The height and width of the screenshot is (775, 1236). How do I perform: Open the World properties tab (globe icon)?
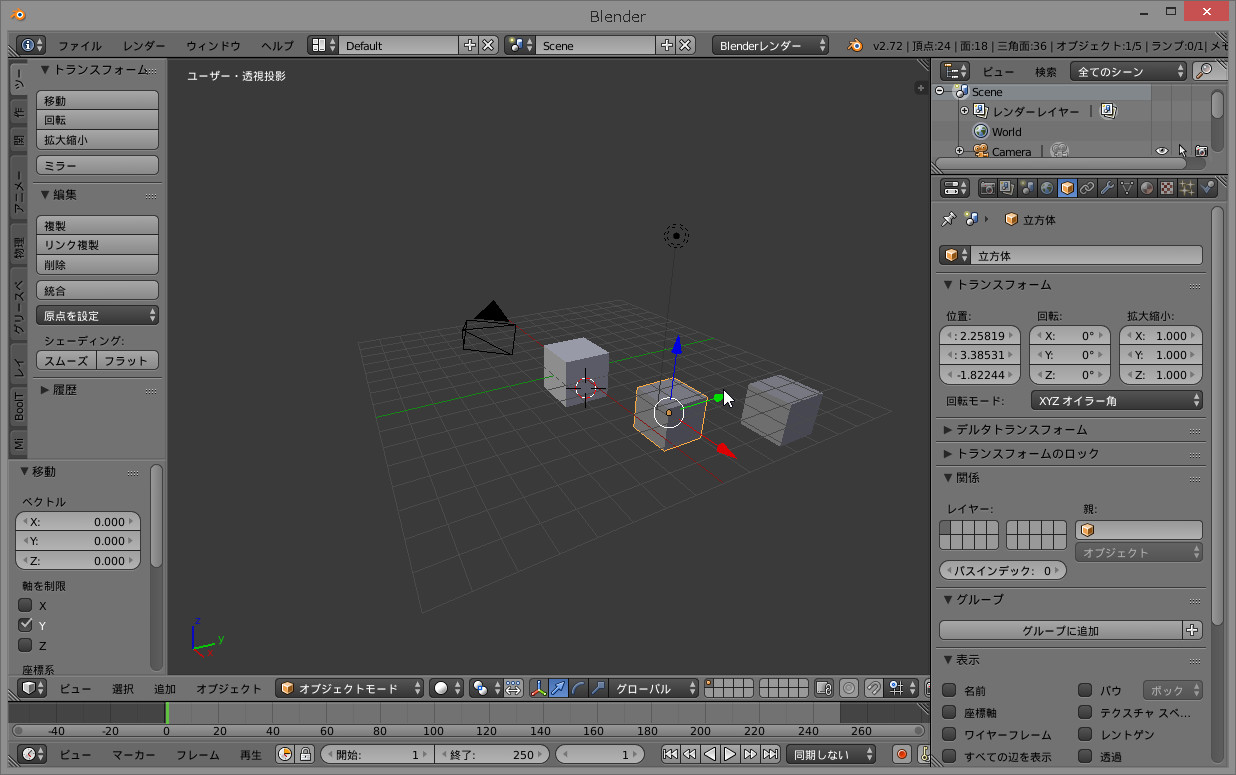pyautogui.click(x=1047, y=188)
